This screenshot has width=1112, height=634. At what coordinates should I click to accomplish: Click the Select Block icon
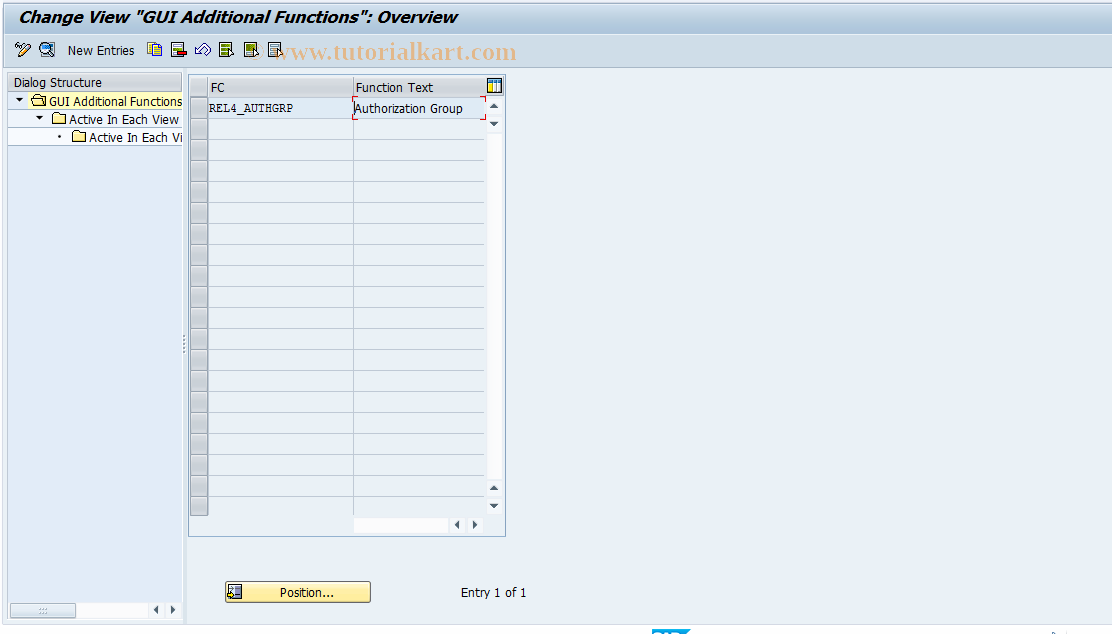tap(251, 50)
